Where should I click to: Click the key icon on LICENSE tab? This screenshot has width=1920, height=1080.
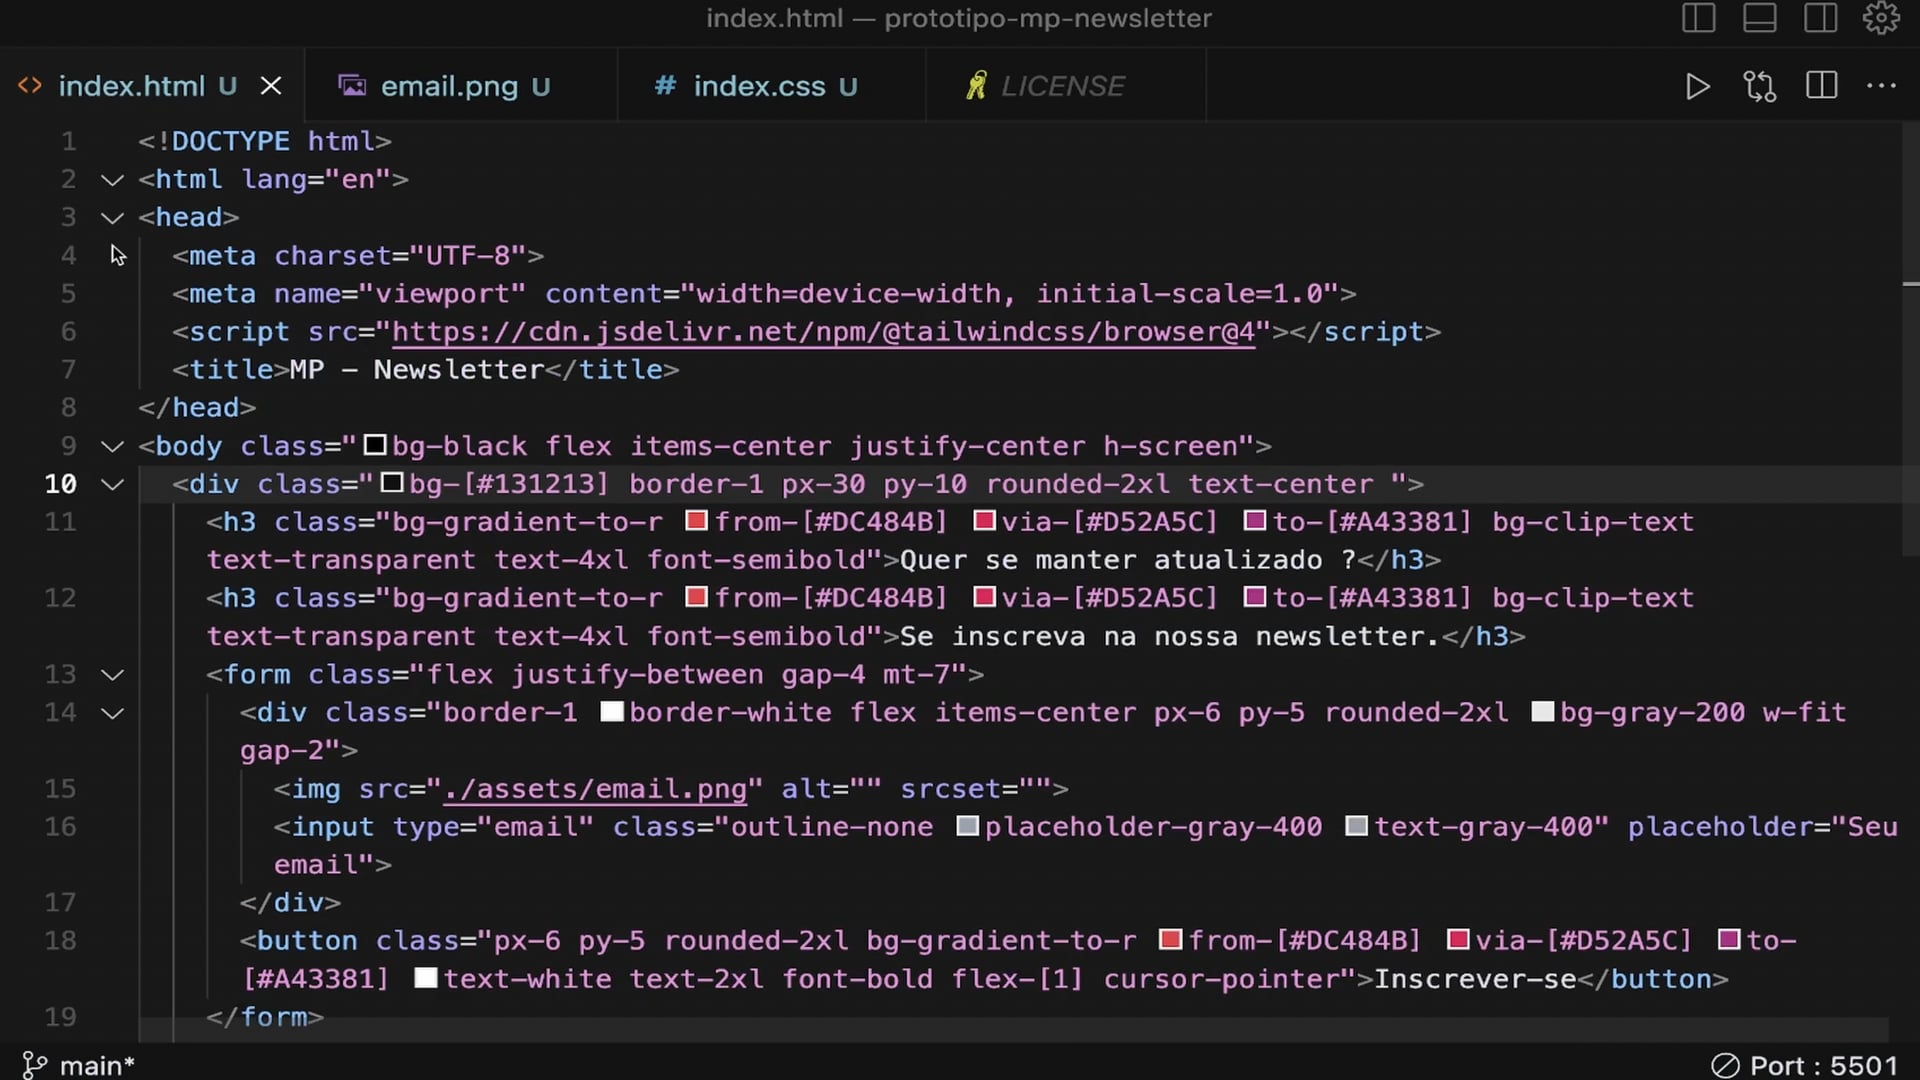point(976,86)
